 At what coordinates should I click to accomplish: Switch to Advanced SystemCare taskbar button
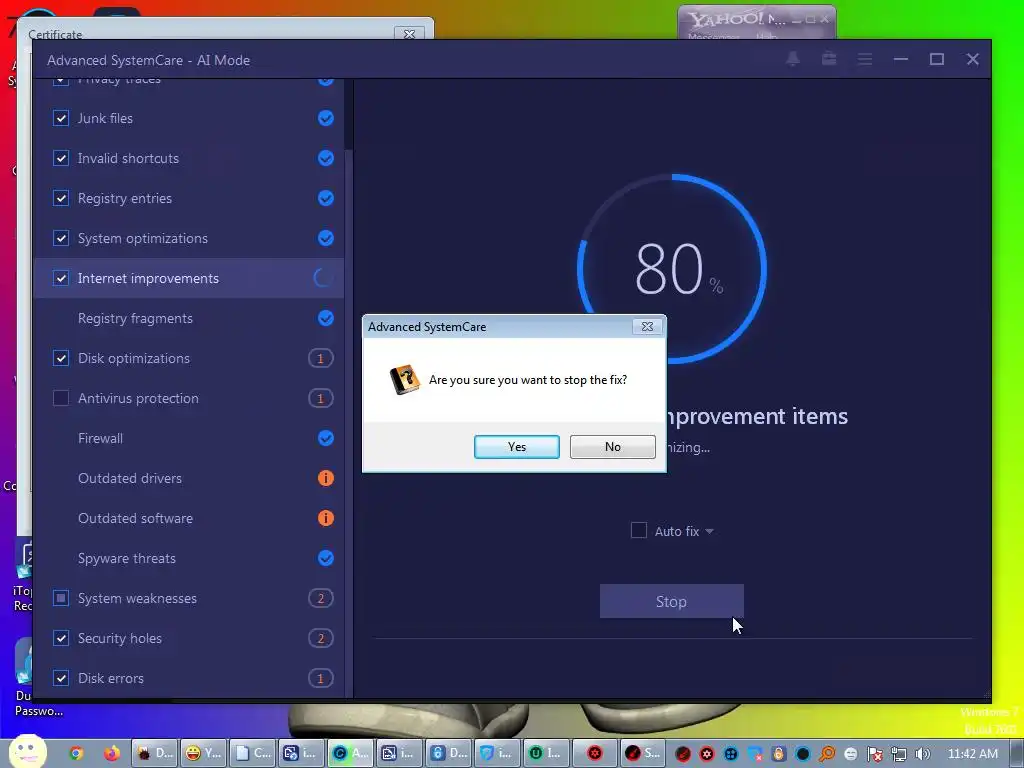pyautogui.click(x=349, y=753)
